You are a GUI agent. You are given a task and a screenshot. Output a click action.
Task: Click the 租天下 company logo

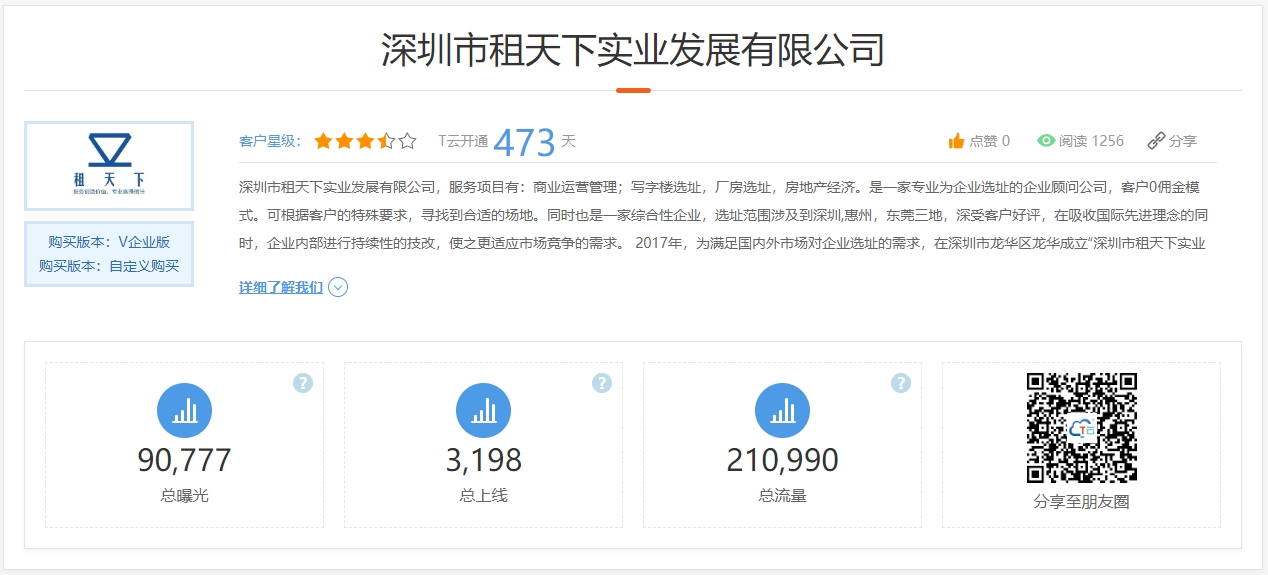[x=109, y=166]
